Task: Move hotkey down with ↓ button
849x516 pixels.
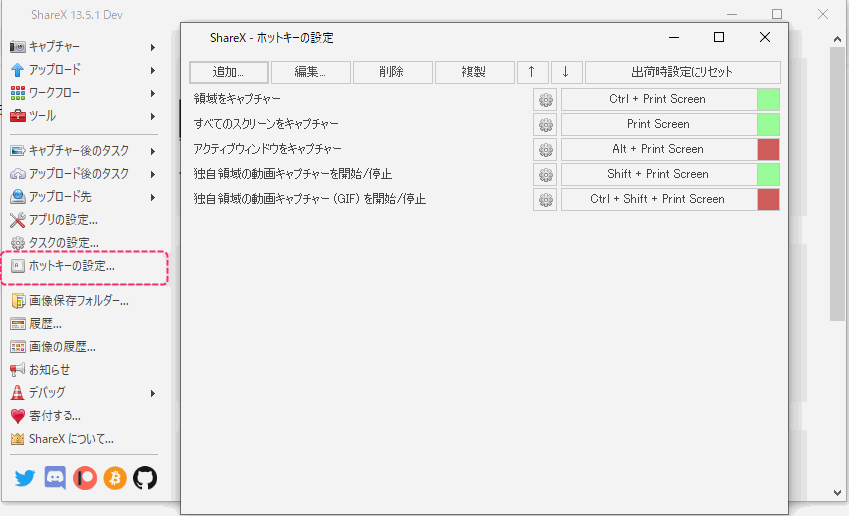Action: tap(566, 72)
